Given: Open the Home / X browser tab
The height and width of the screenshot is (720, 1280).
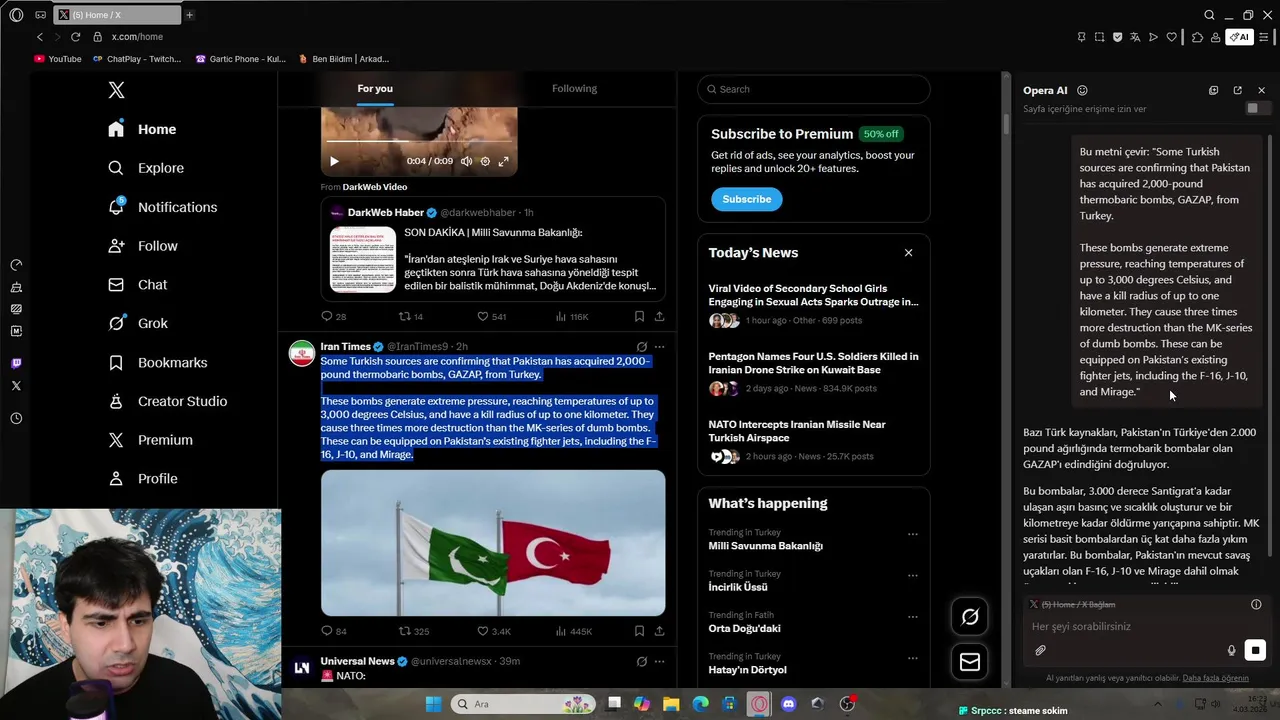Looking at the screenshot, I should (x=115, y=15).
